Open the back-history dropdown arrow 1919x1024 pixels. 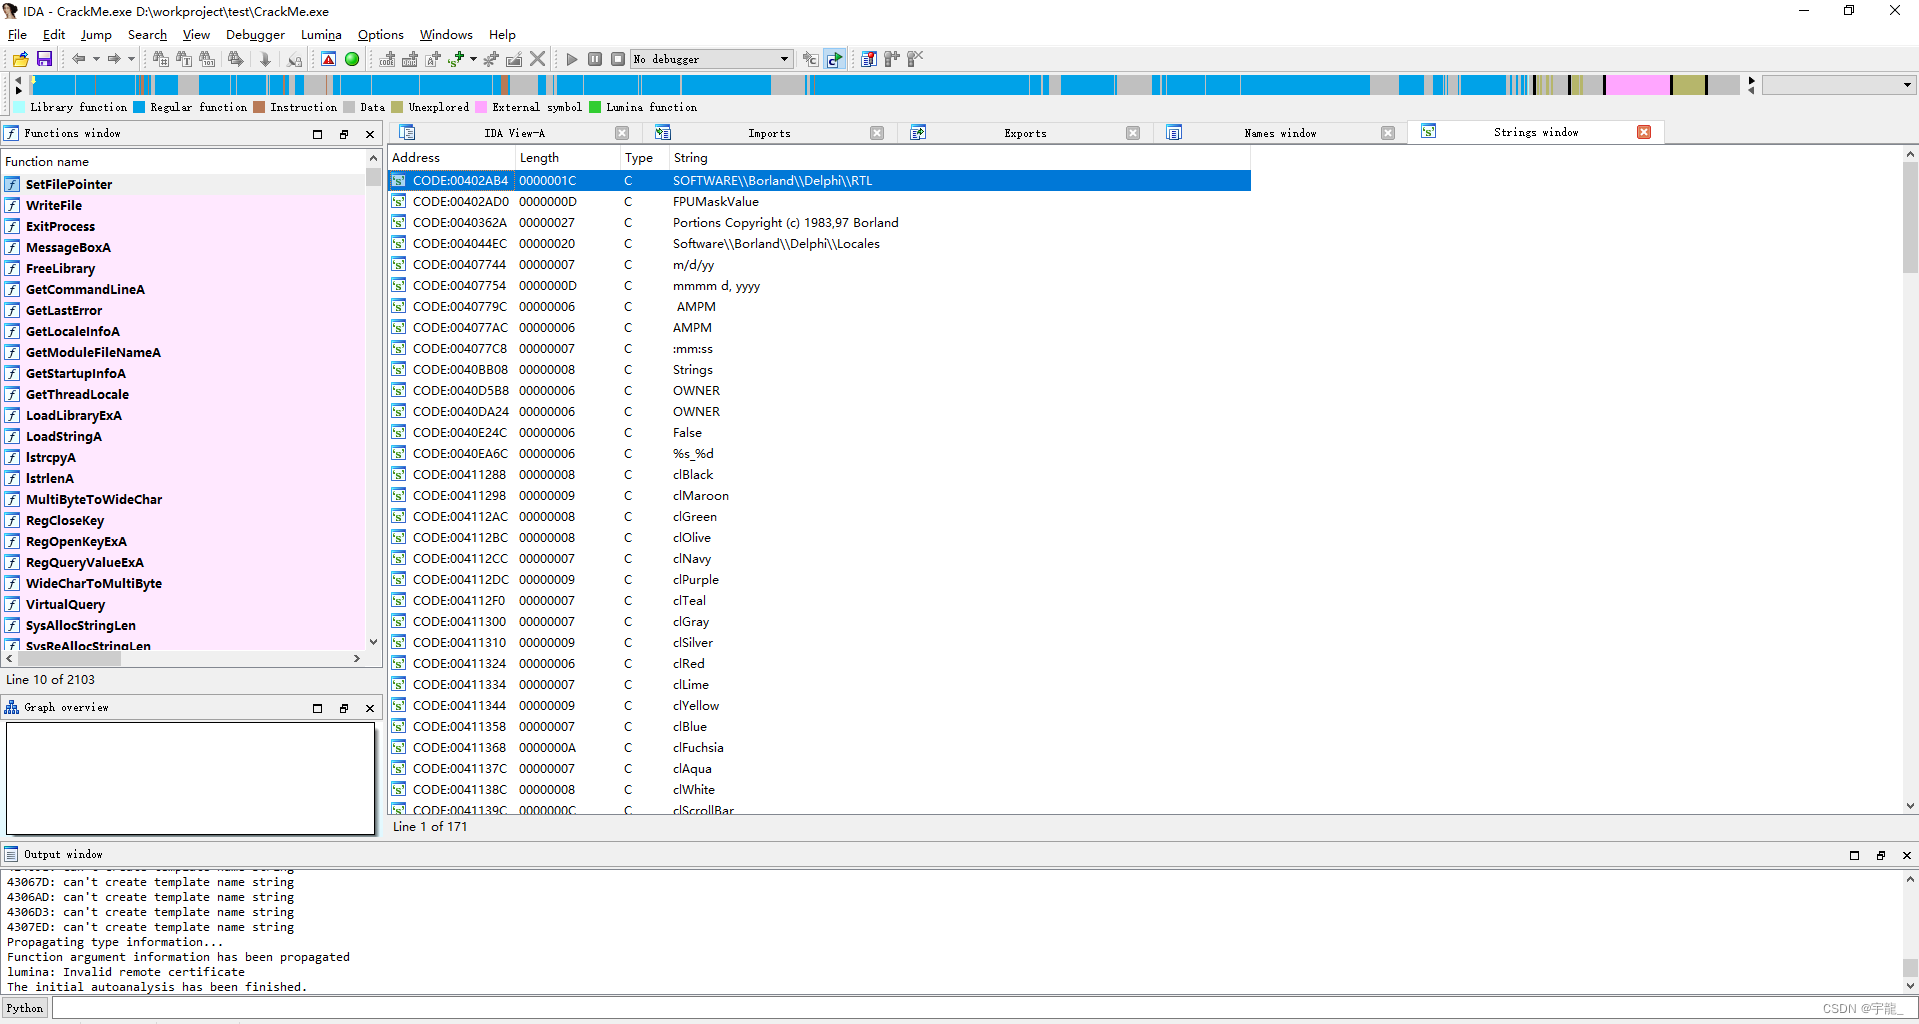click(96, 59)
